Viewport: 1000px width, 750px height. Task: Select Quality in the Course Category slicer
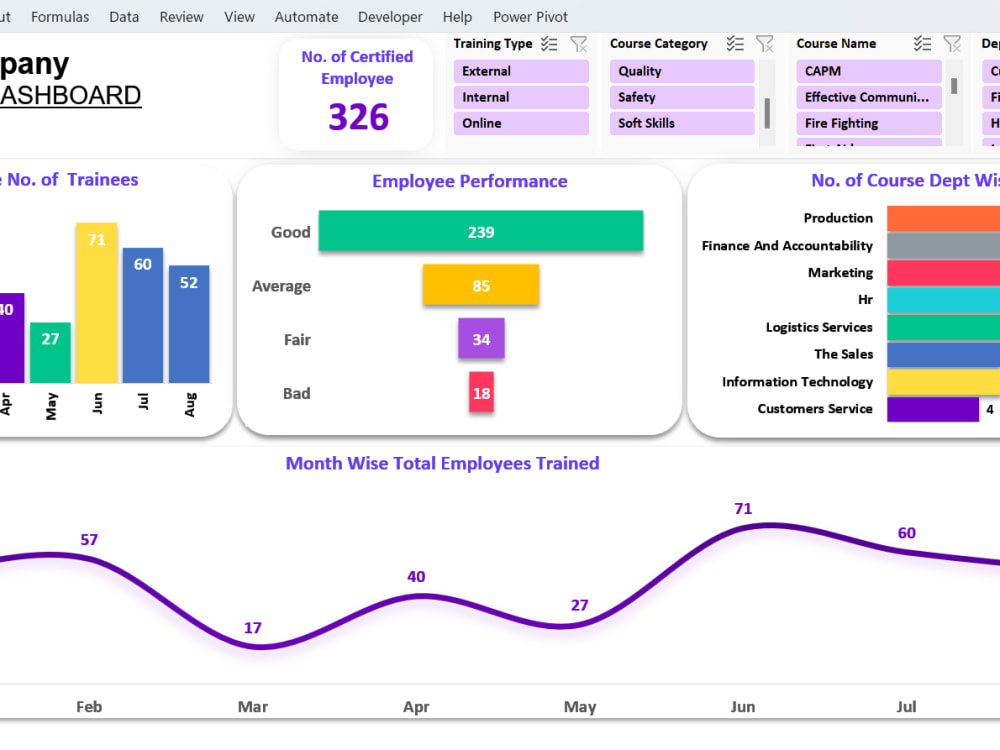681,70
